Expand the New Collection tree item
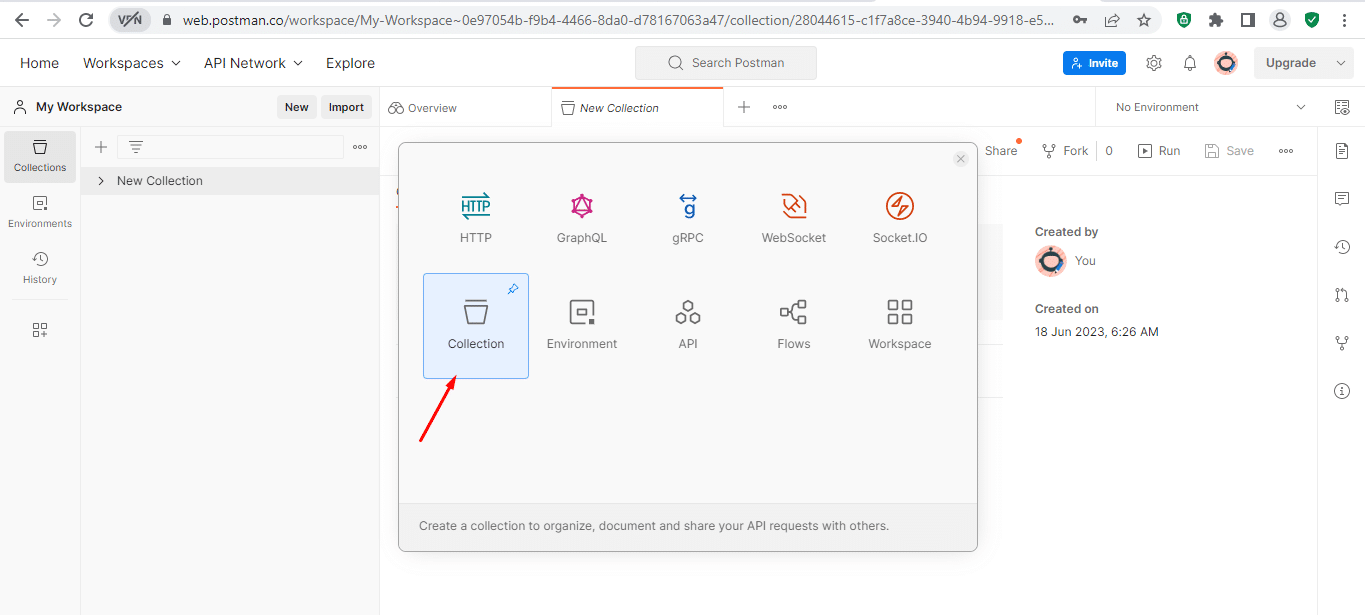The image size is (1365, 615). pyautogui.click(x=101, y=181)
